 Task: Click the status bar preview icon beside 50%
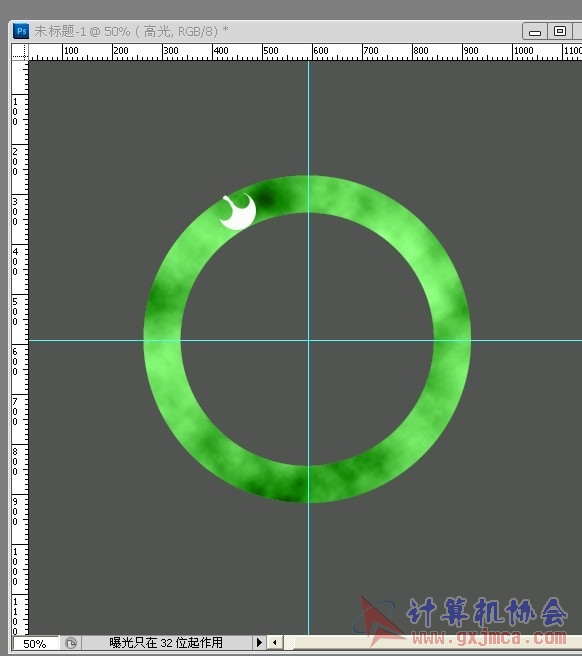click(71, 643)
